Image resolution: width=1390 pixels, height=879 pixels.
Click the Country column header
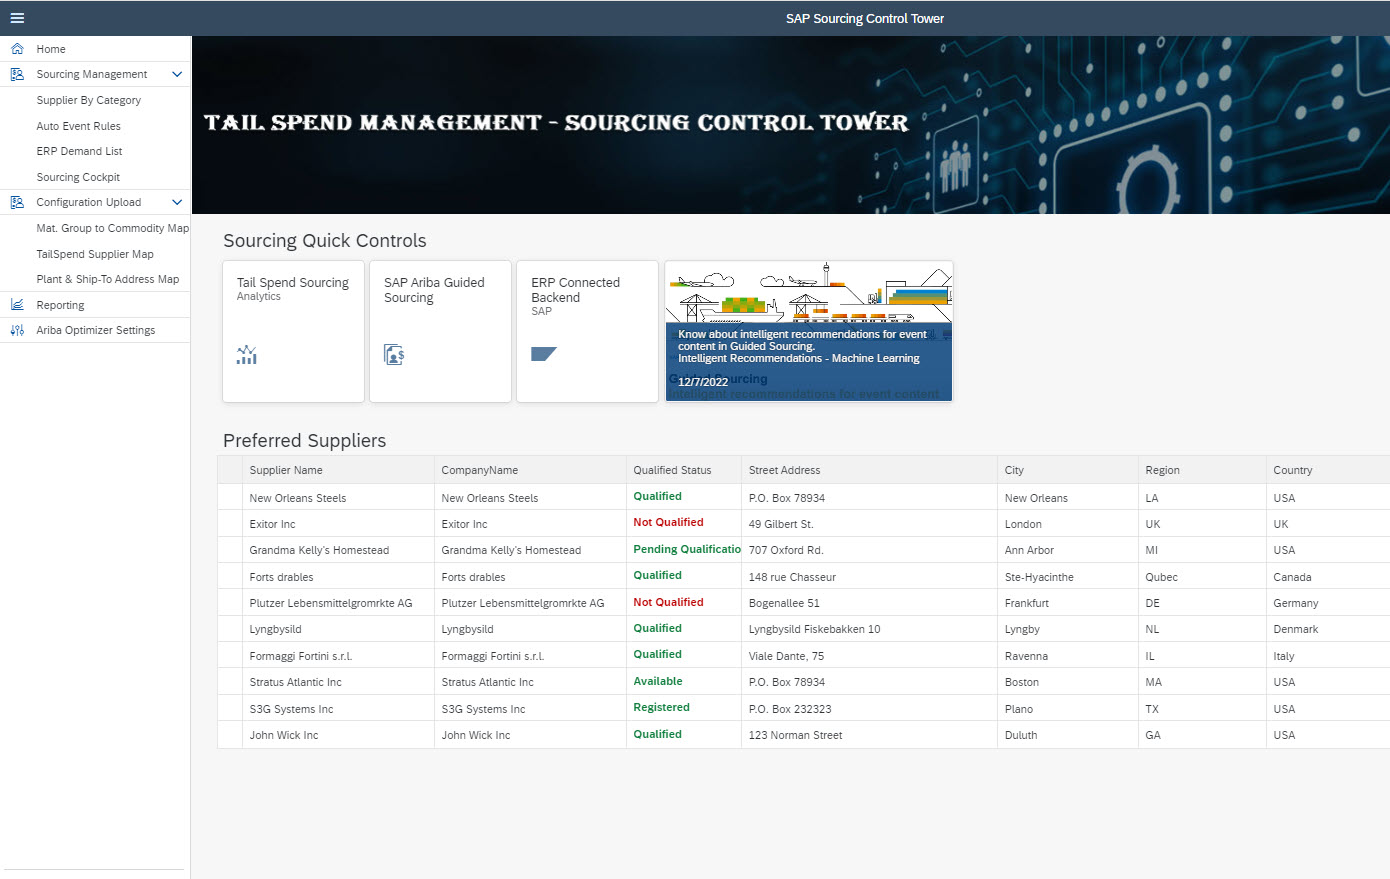pos(1327,470)
